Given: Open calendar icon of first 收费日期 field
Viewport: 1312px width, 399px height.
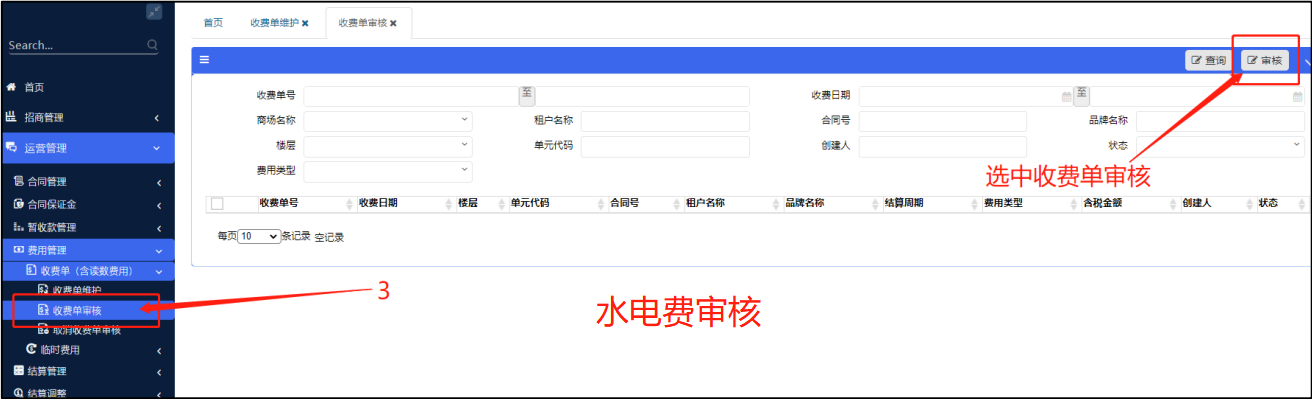Looking at the screenshot, I should click(1066, 97).
